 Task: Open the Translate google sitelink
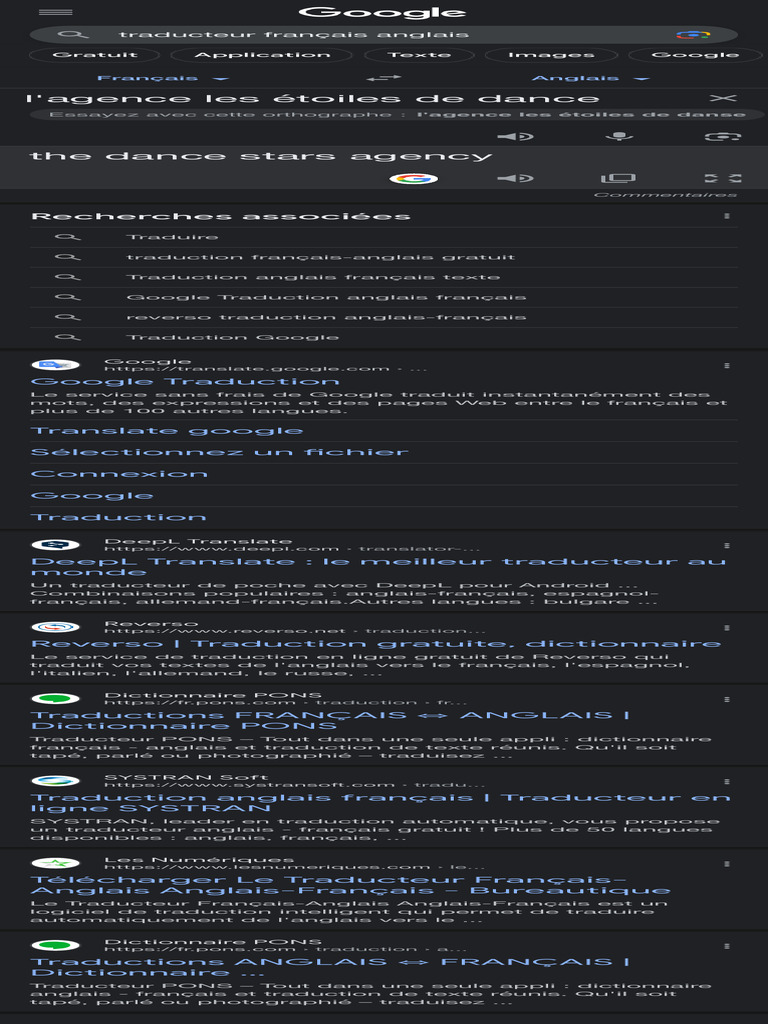point(167,431)
